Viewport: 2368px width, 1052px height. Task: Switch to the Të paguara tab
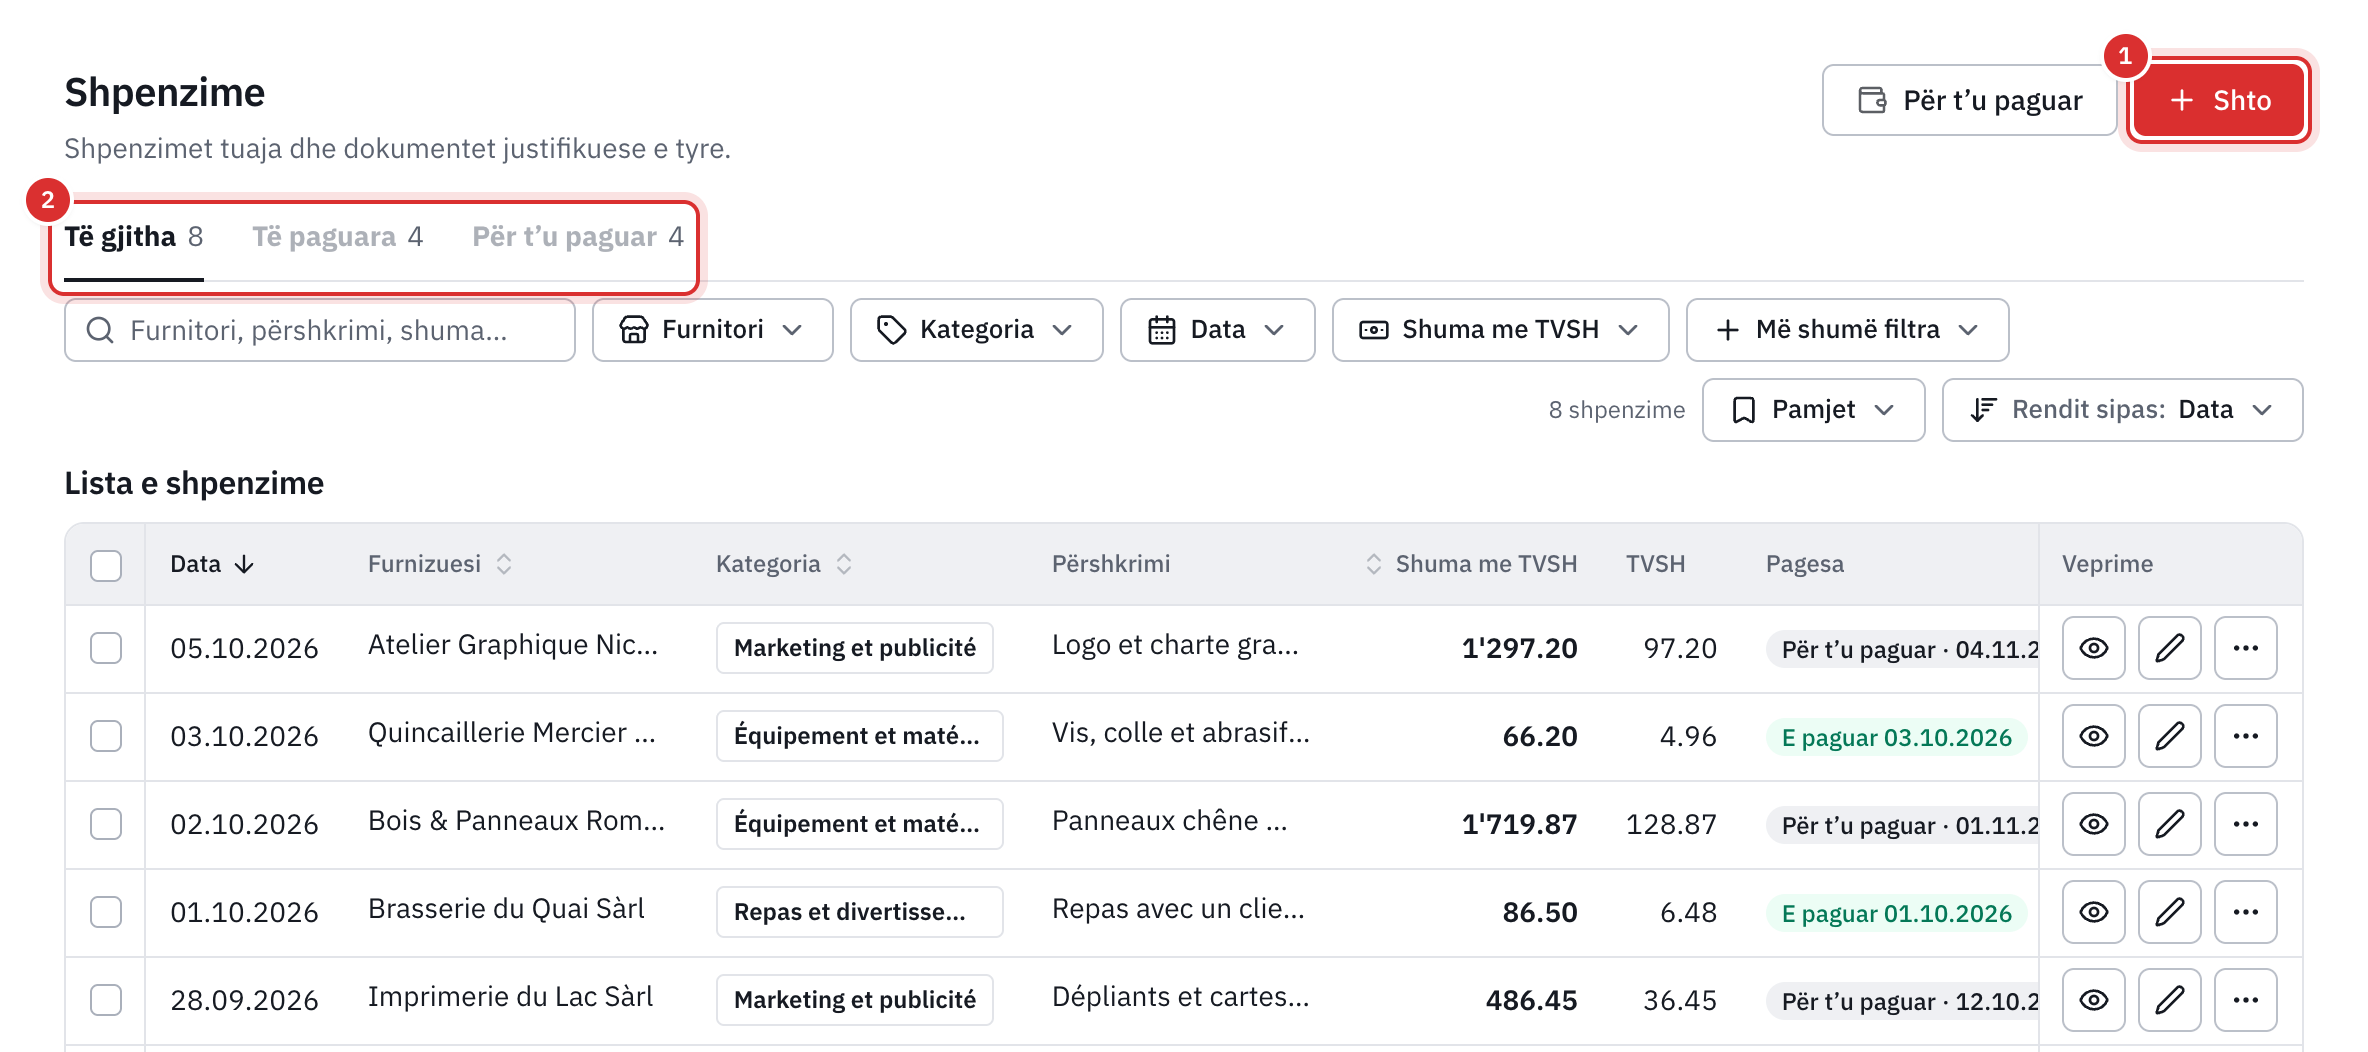[x=338, y=237]
